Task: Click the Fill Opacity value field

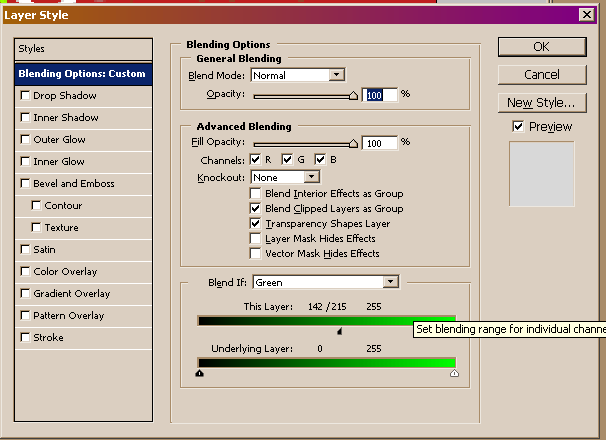Action: point(379,144)
